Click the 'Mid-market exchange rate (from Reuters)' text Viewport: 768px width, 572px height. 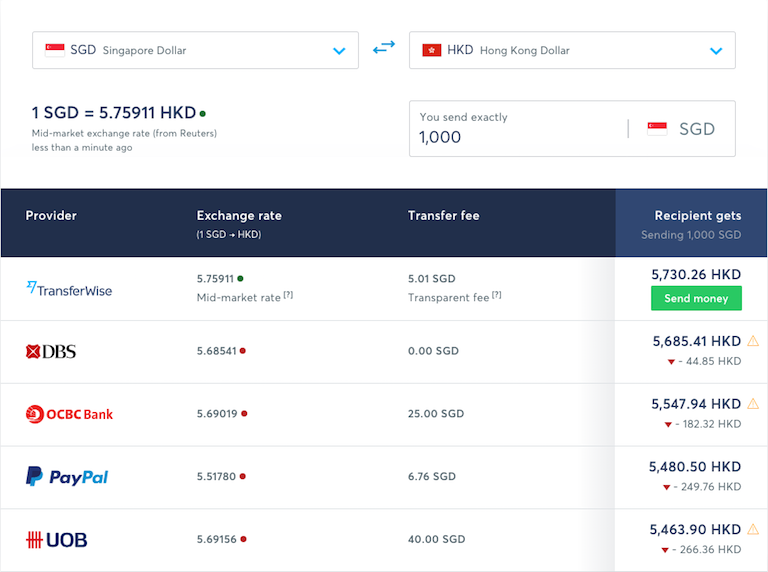click(124, 133)
